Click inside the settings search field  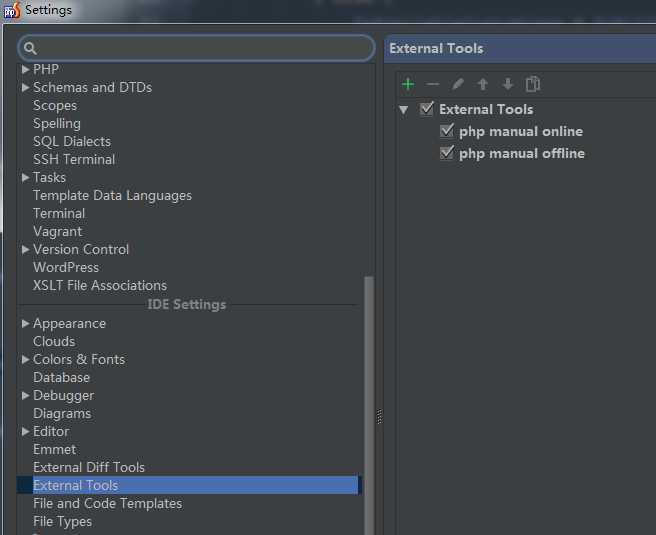[x=200, y=48]
